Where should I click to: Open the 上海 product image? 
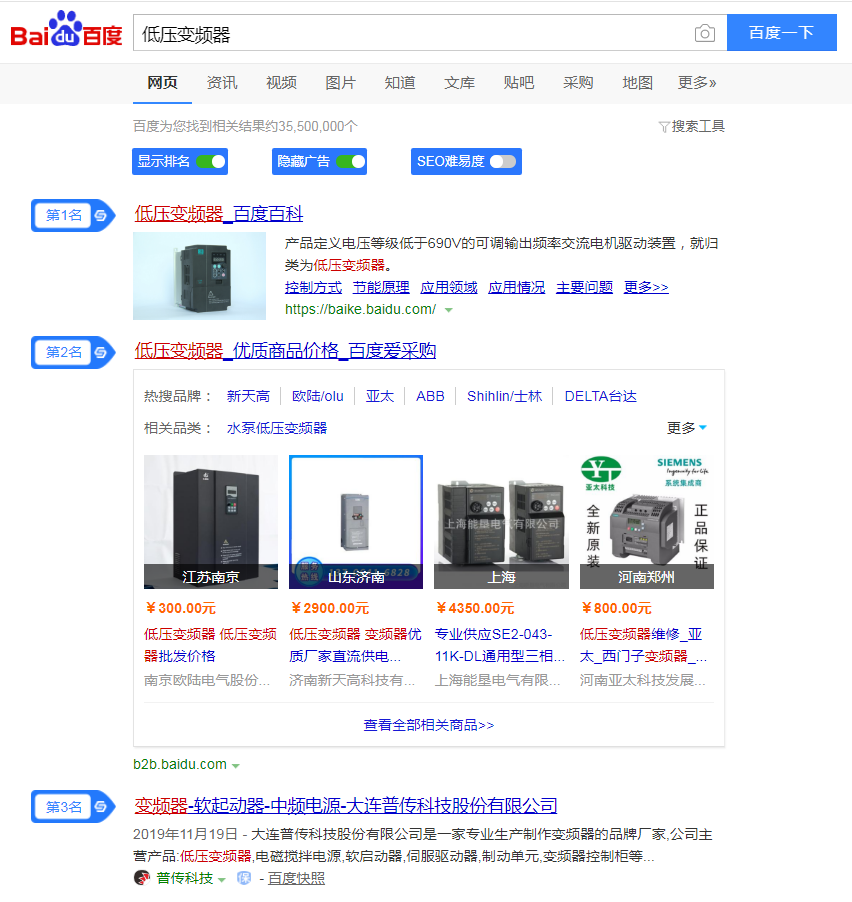coord(502,522)
